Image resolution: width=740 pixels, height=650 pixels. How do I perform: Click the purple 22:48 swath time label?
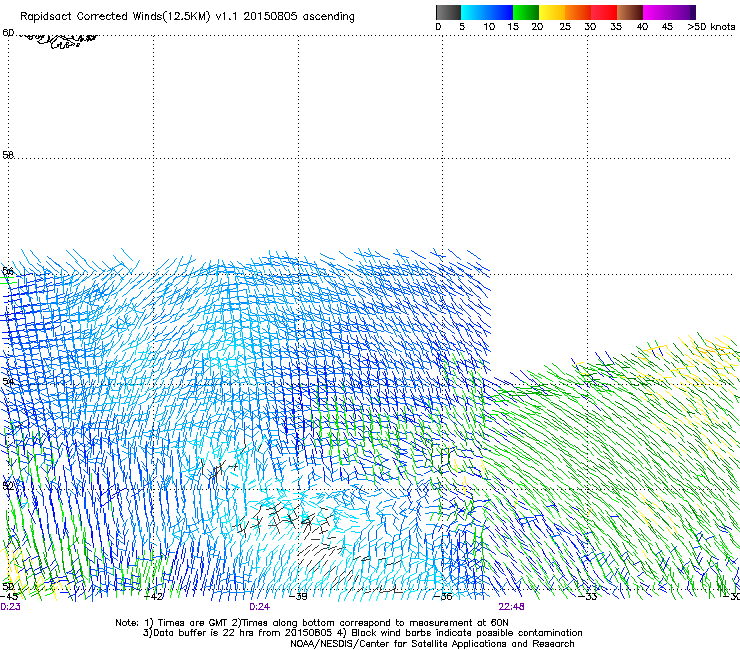(512, 607)
